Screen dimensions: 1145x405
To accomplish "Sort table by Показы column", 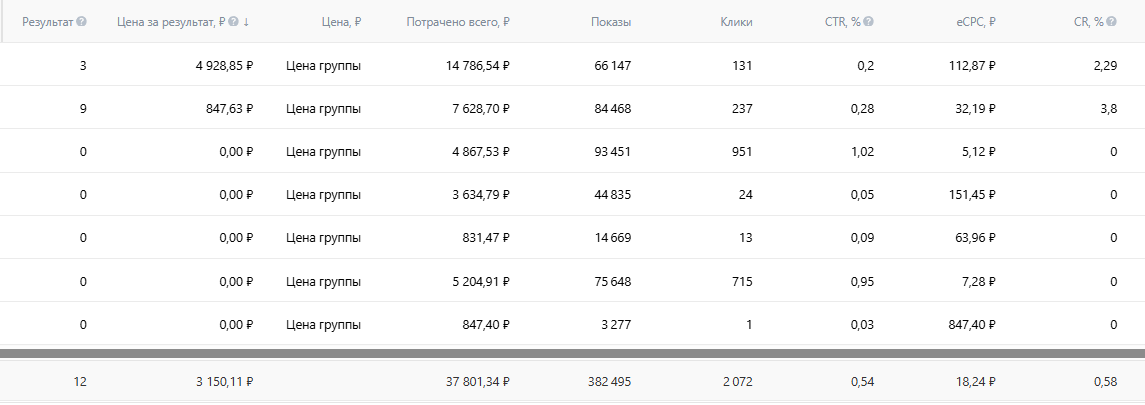I will click(611, 21).
